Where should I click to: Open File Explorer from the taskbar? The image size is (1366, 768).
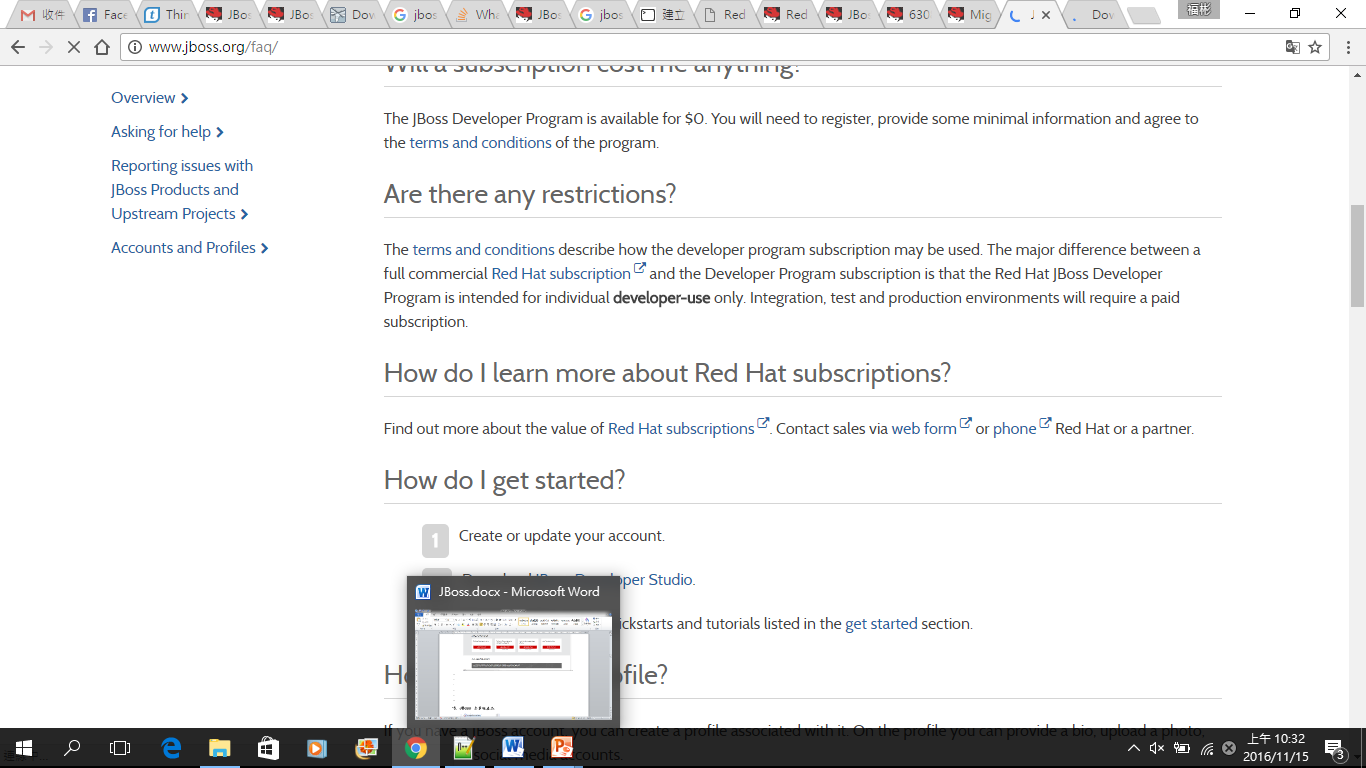click(x=219, y=748)
